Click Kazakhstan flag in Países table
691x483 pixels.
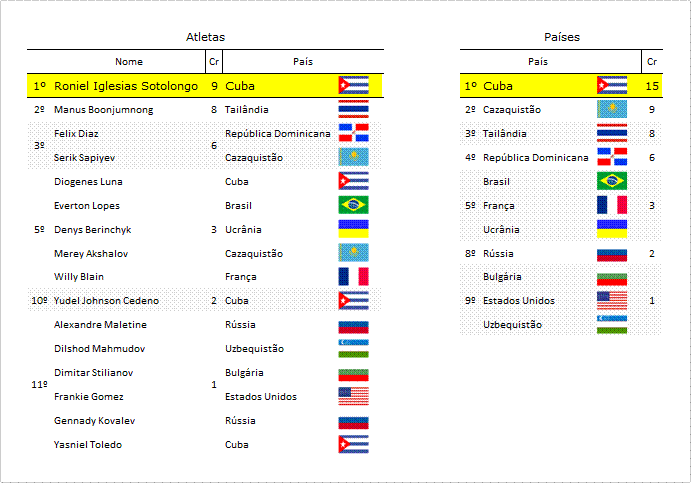[x=612, y=109]
